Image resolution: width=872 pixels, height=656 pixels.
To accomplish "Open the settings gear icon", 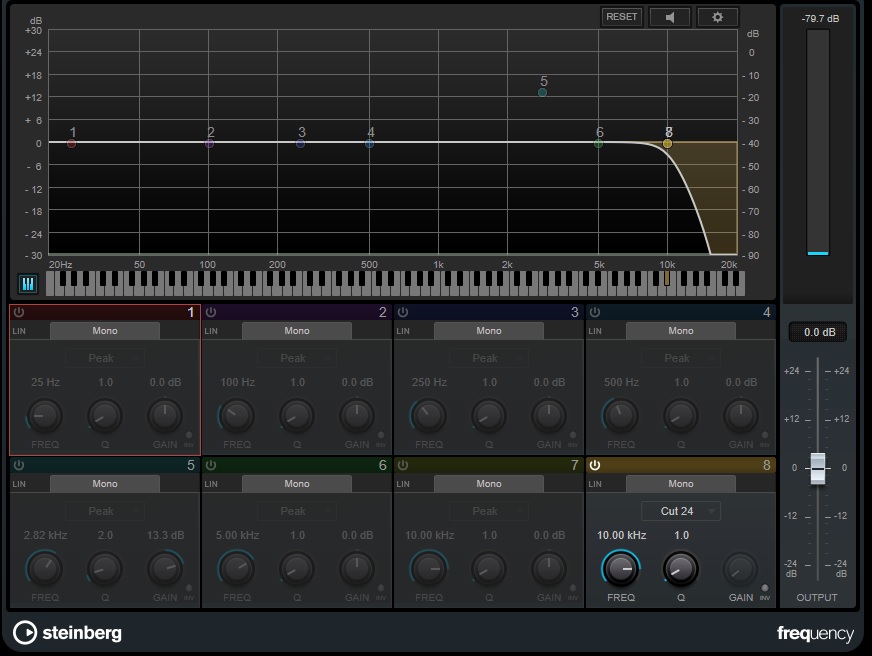I will click(x=717, y=17).
